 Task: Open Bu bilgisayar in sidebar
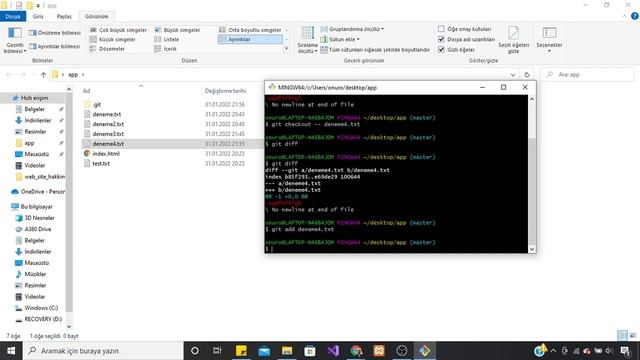tap(36, 207)
